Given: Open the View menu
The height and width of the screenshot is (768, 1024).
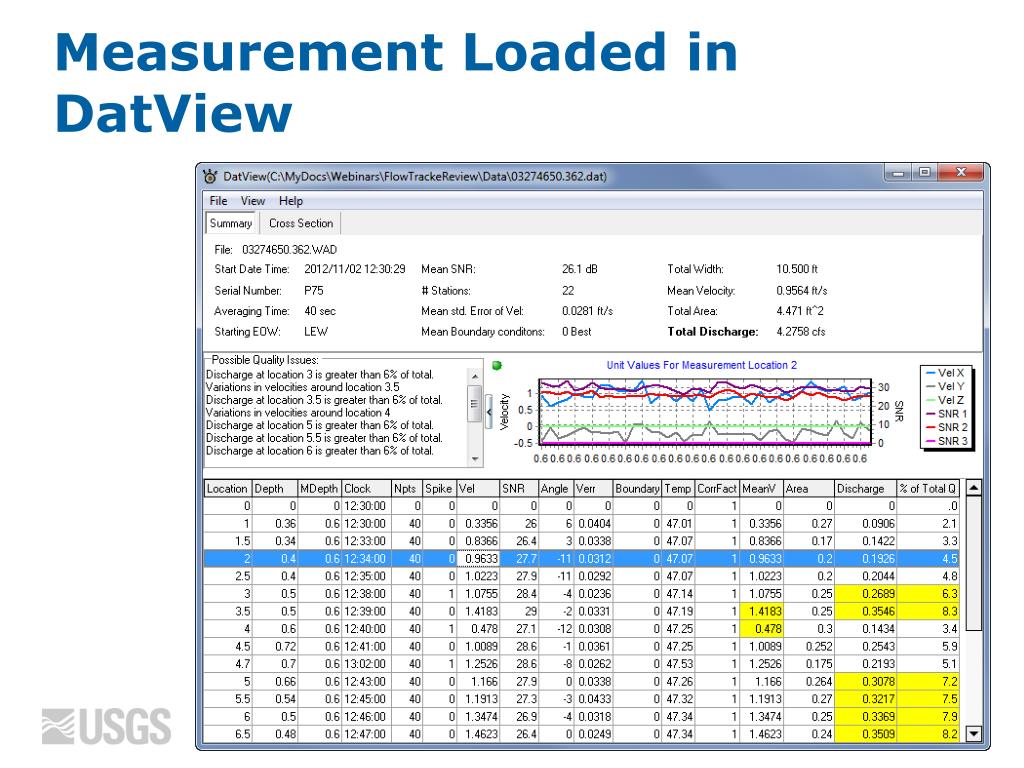Looking at the screenshot, I should 252,201.
